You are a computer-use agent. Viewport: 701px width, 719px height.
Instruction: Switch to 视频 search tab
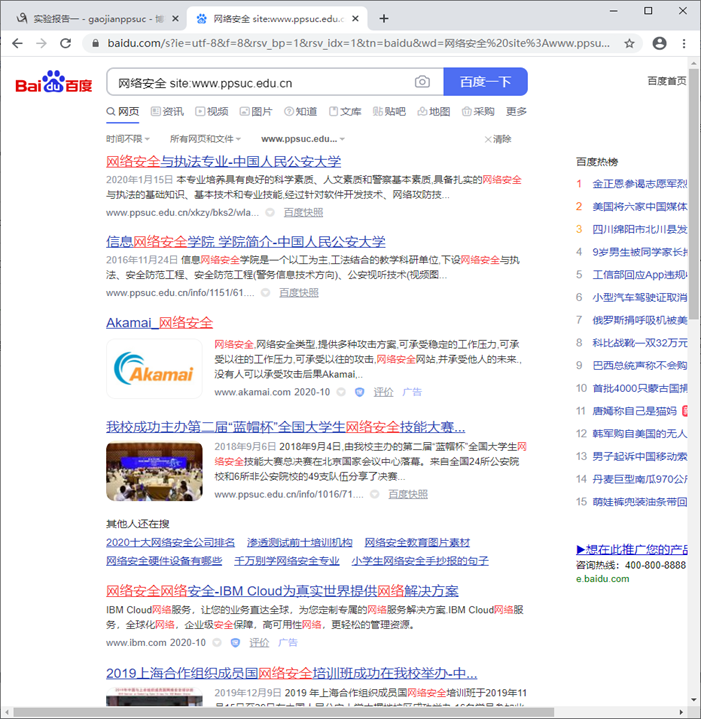click(x=212, y=111)
